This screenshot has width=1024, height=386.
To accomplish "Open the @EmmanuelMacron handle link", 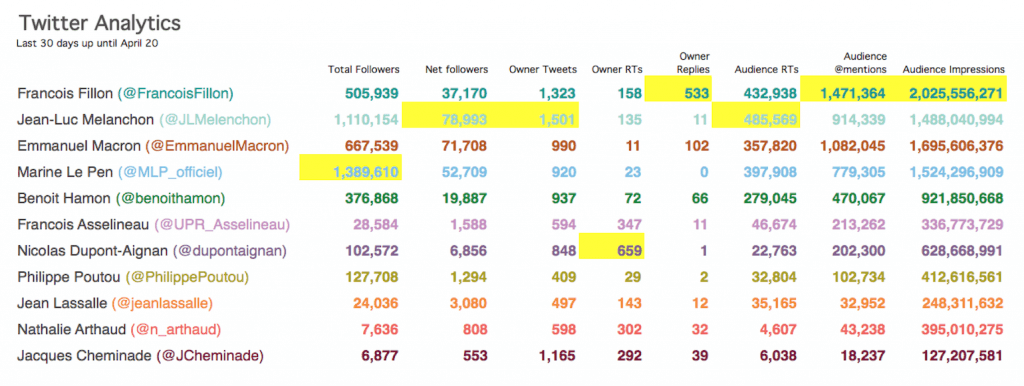I will (217, 146).
